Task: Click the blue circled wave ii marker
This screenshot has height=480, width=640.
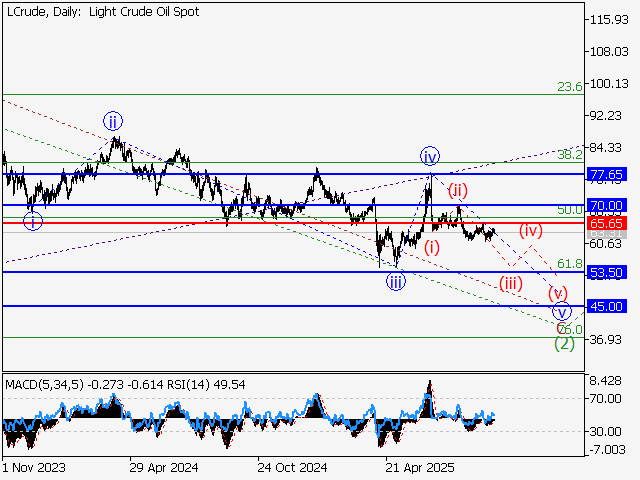Action: pos(113,122)
